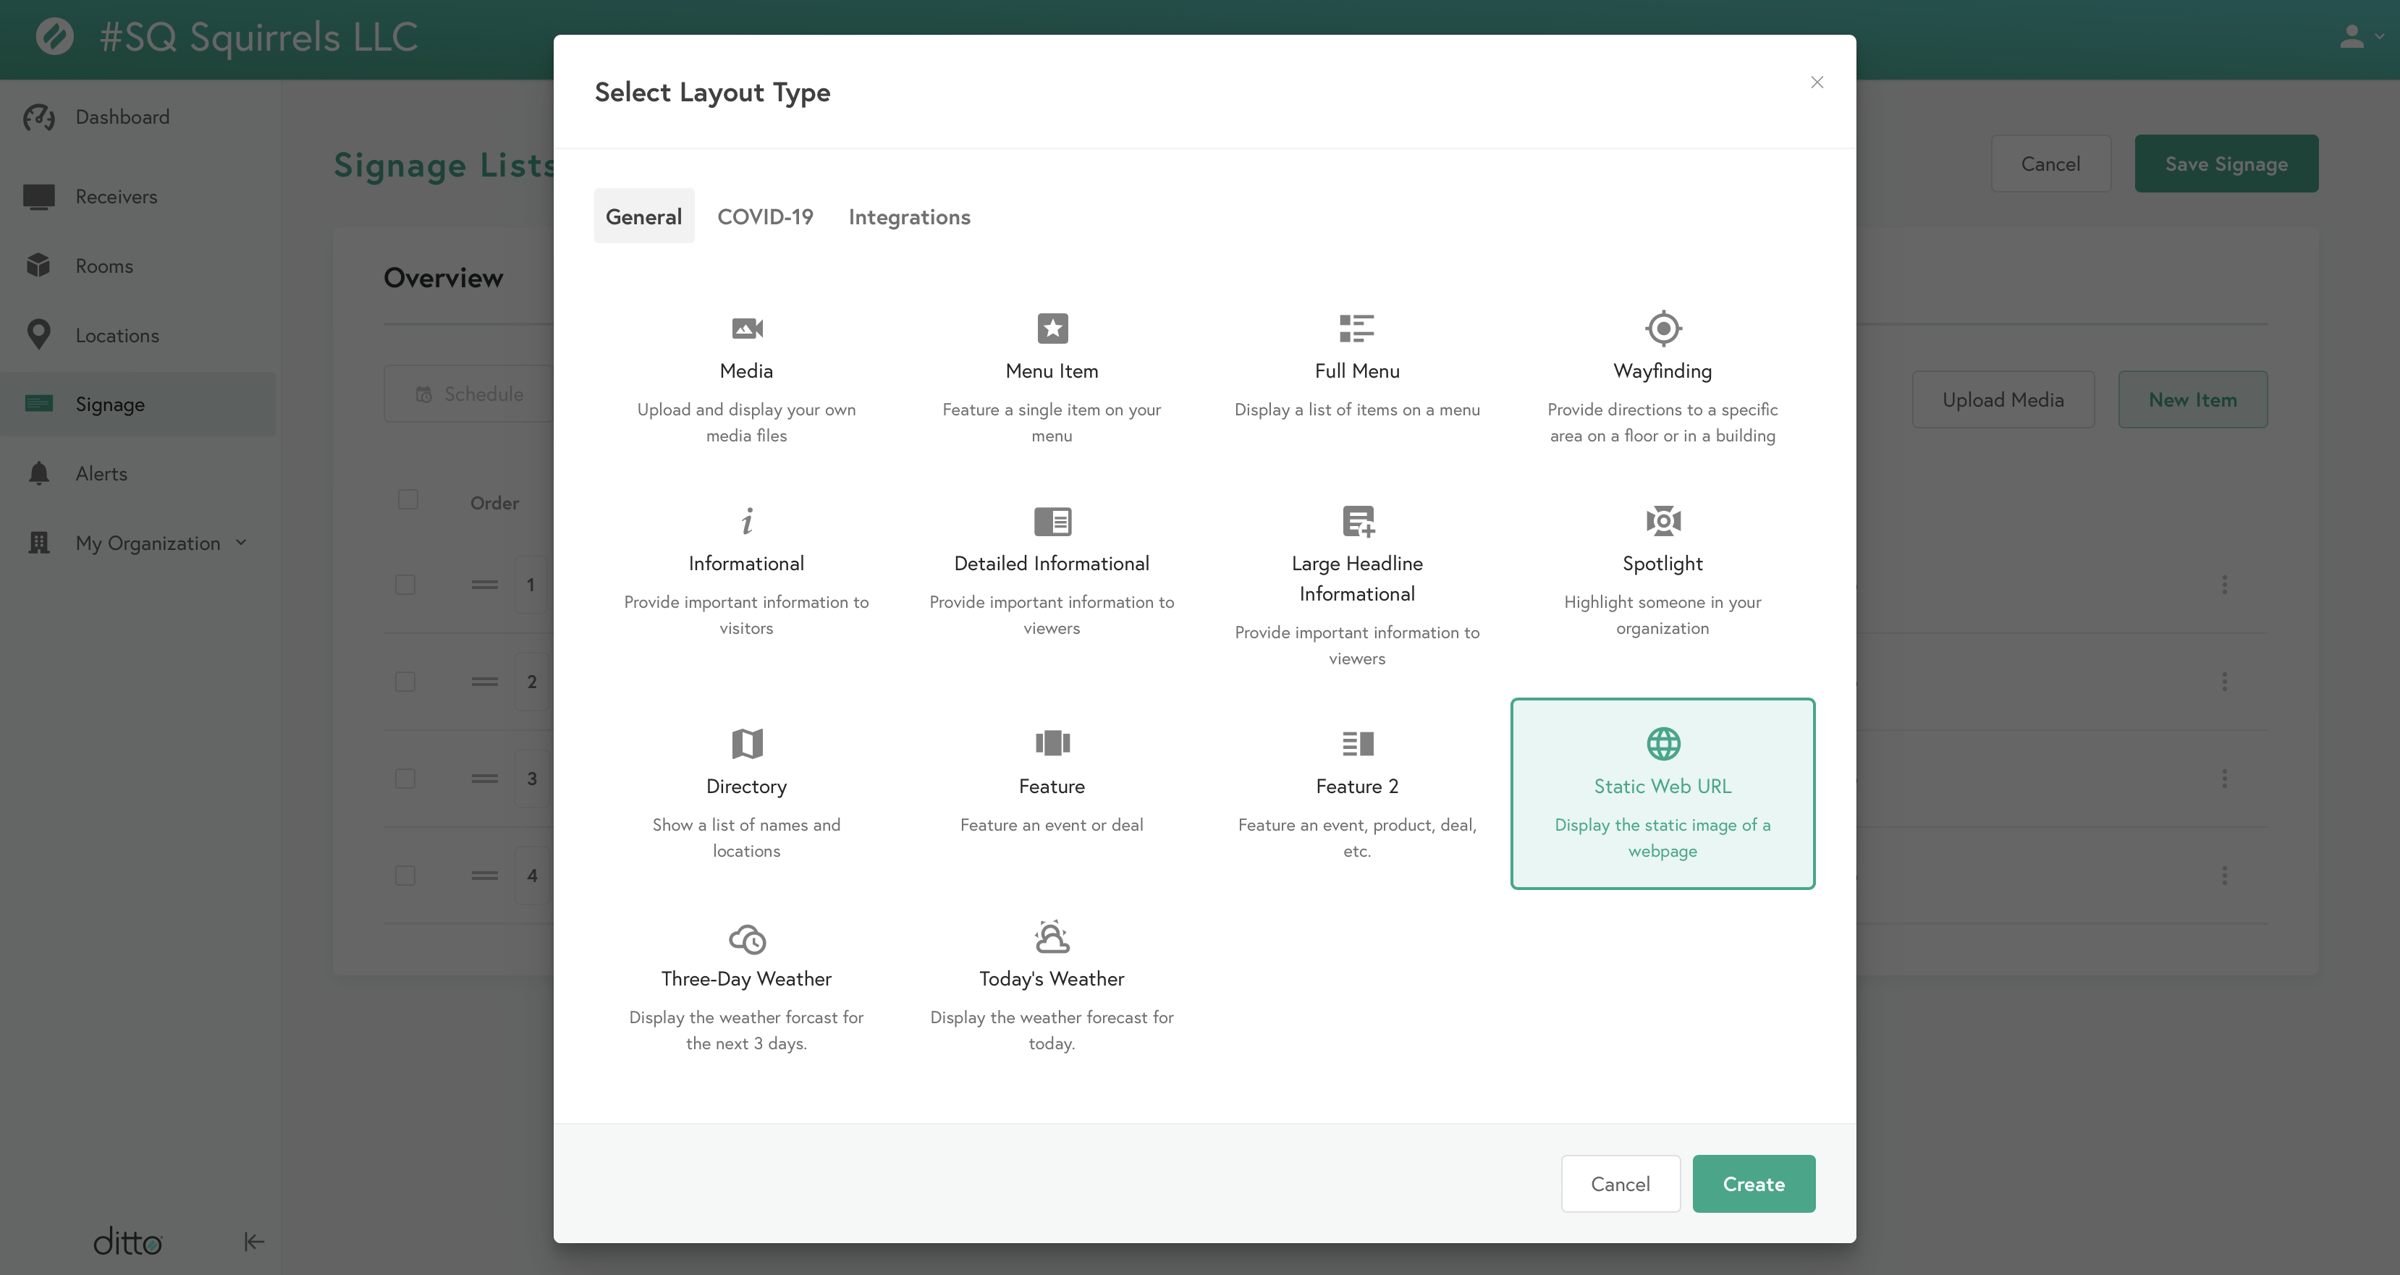This screenshot has height=1275, width=2400.
Task: Select the Media layout icon
Action: [x=746, y=328]
